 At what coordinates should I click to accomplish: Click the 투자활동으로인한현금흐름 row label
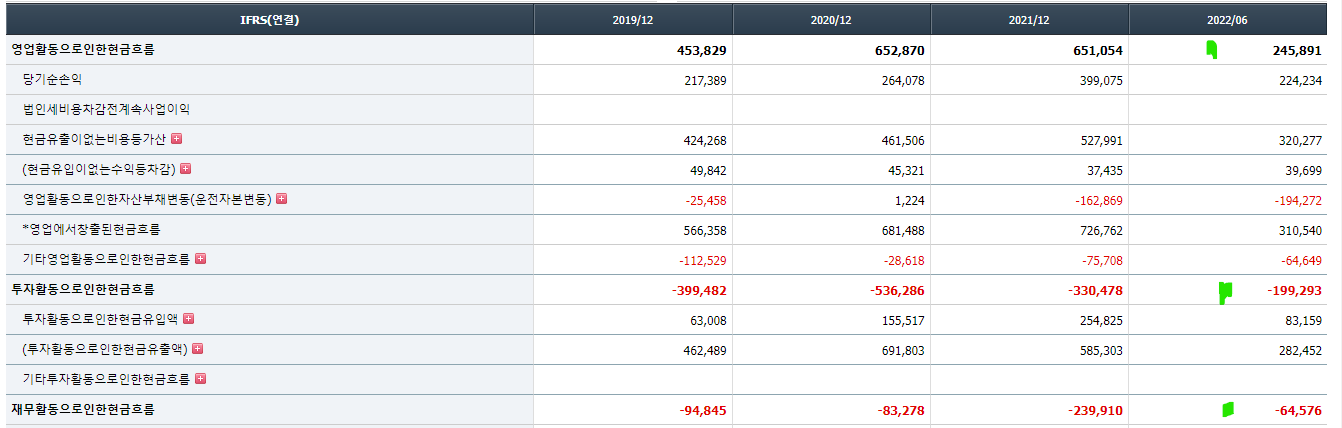83,289
